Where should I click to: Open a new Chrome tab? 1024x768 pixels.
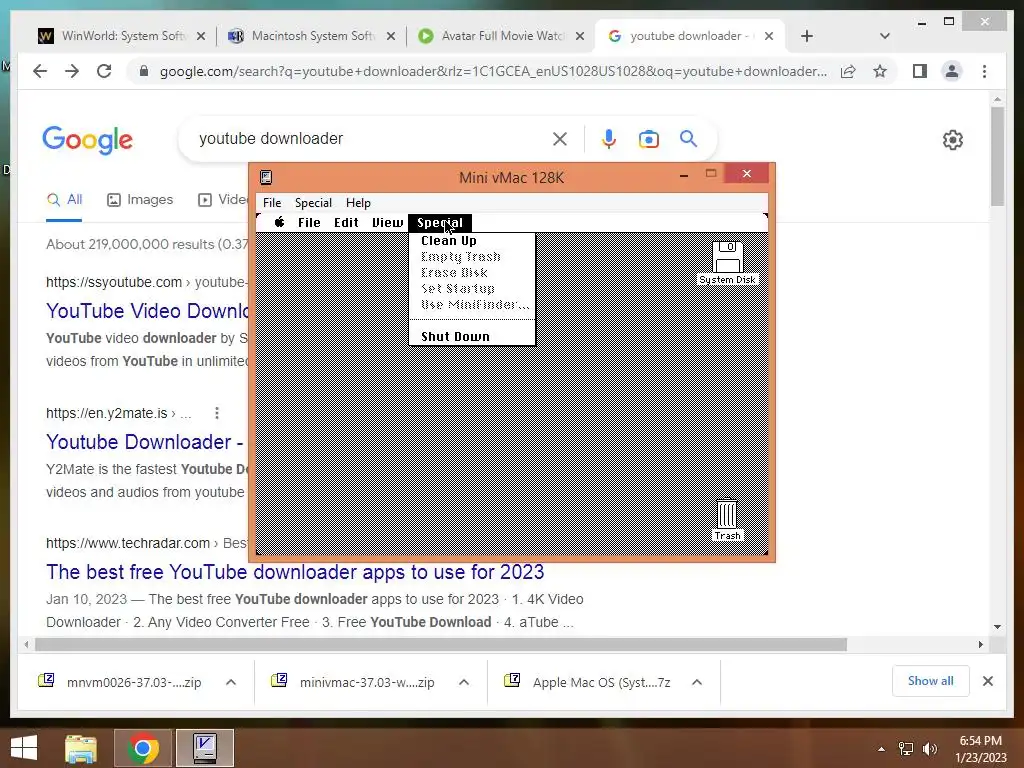tap(807, 36)
